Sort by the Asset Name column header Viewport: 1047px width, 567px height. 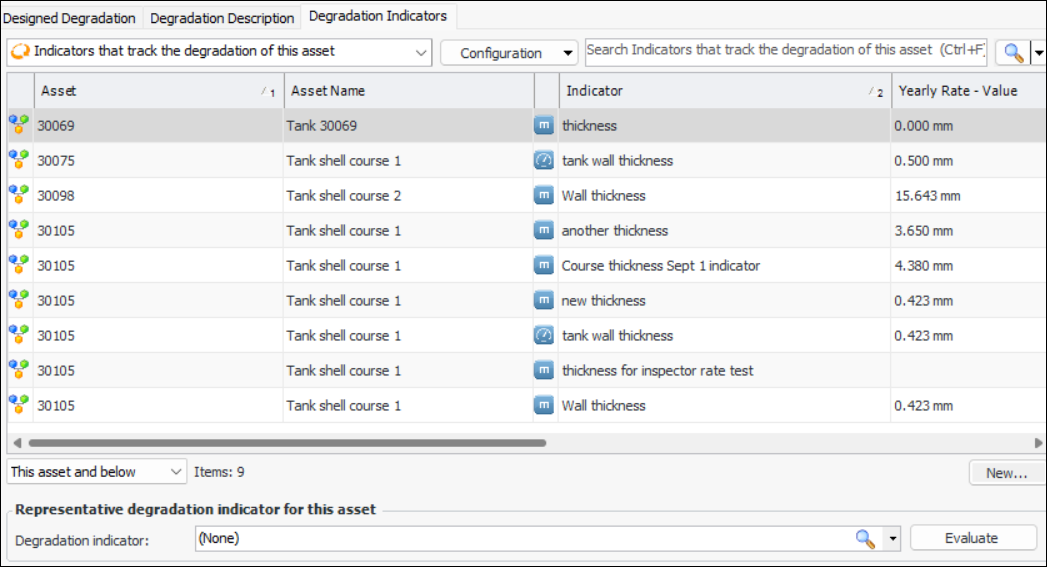click(407, 91)
